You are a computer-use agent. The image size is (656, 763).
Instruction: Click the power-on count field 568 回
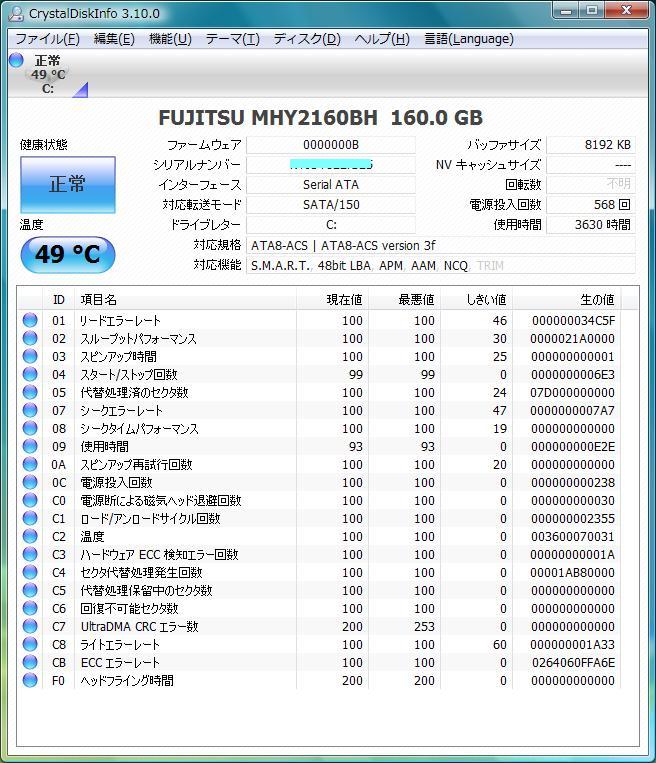click(x=591, y=205)
